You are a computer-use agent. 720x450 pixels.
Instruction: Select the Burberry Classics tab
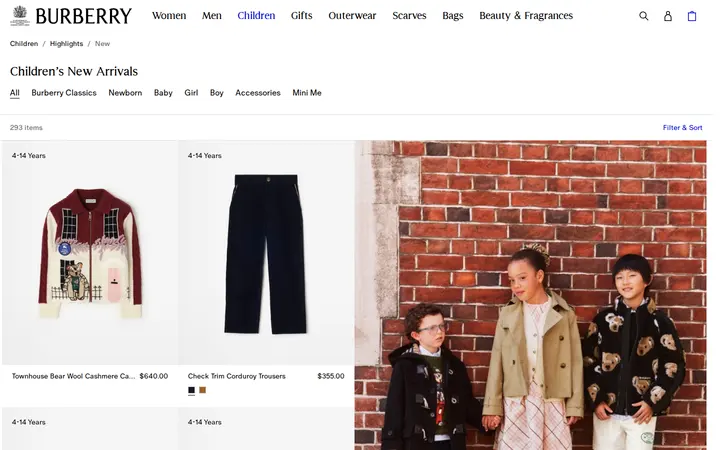64,93
